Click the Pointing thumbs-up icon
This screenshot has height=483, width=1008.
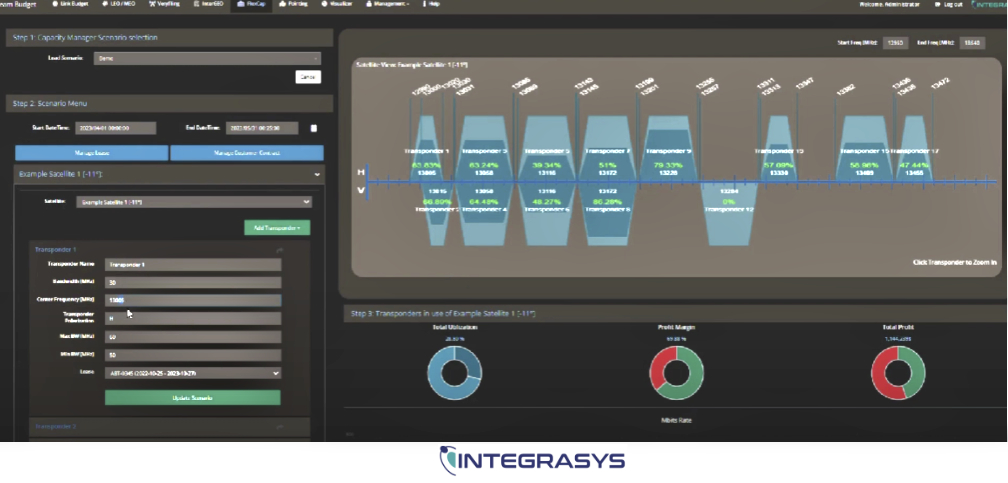[x=278, y=5]
